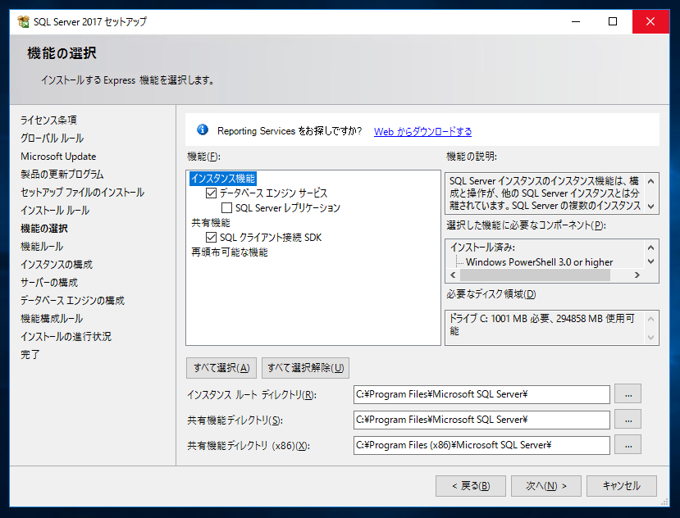Click the blue information icon beside Reporting Services
The width and height of the screenshot is (680, 518).
tap(202, 129)
